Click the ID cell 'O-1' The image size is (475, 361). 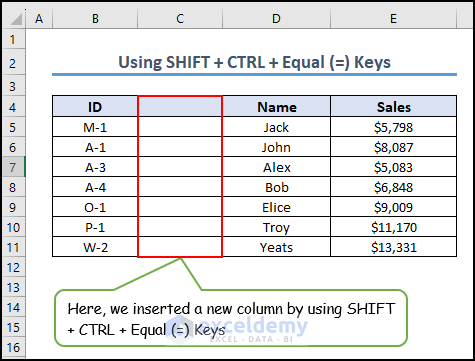[x=95, y=207]
